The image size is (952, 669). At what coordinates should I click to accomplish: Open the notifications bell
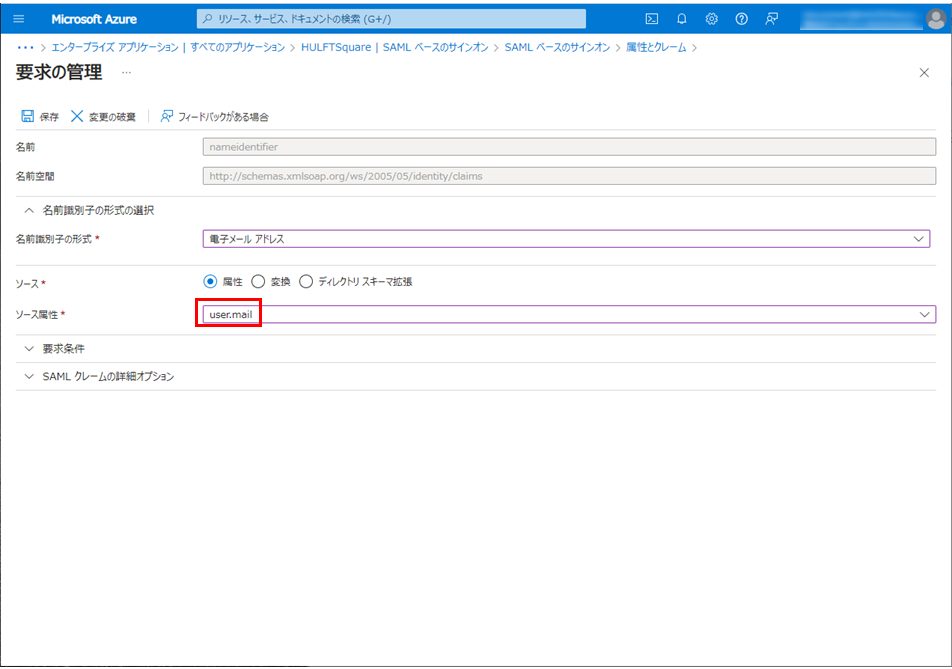click(681, 19)
